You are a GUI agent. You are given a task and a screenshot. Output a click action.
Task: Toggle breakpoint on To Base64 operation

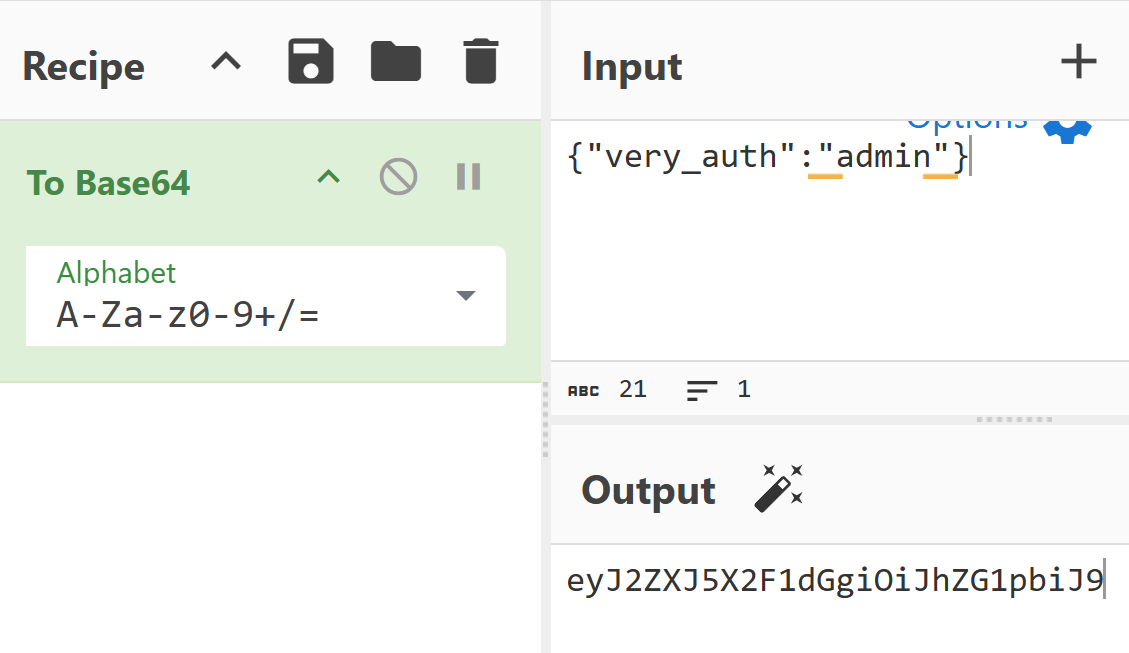(x=468, y=178)
